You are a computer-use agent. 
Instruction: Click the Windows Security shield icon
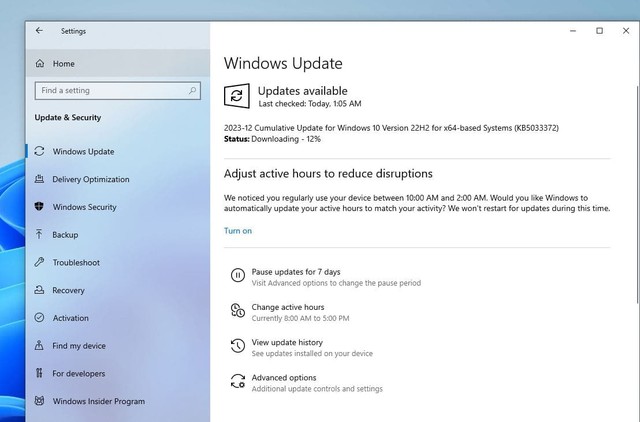39,207
